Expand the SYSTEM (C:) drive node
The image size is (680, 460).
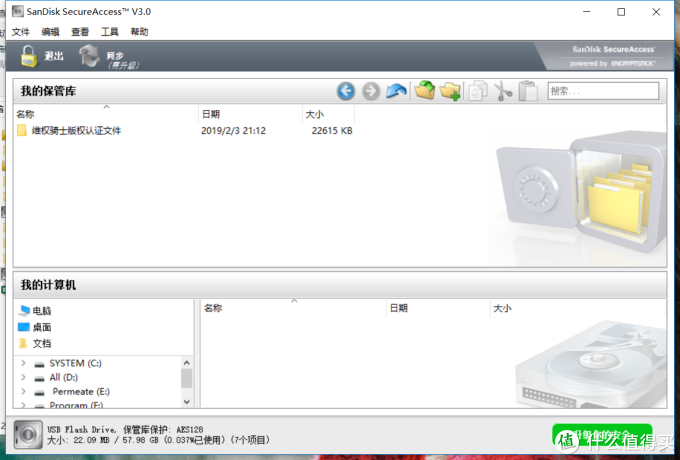tap(23, 363)
